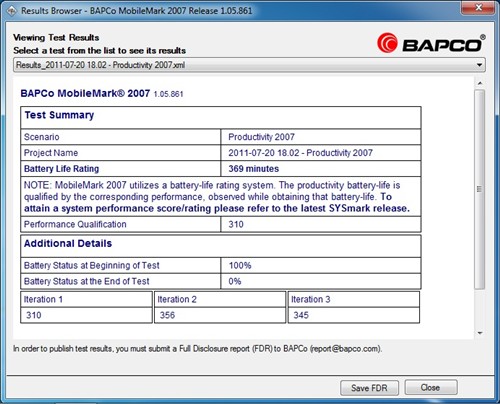Click the window title bar app icon
500x404 pixels.
coord(11,11)
